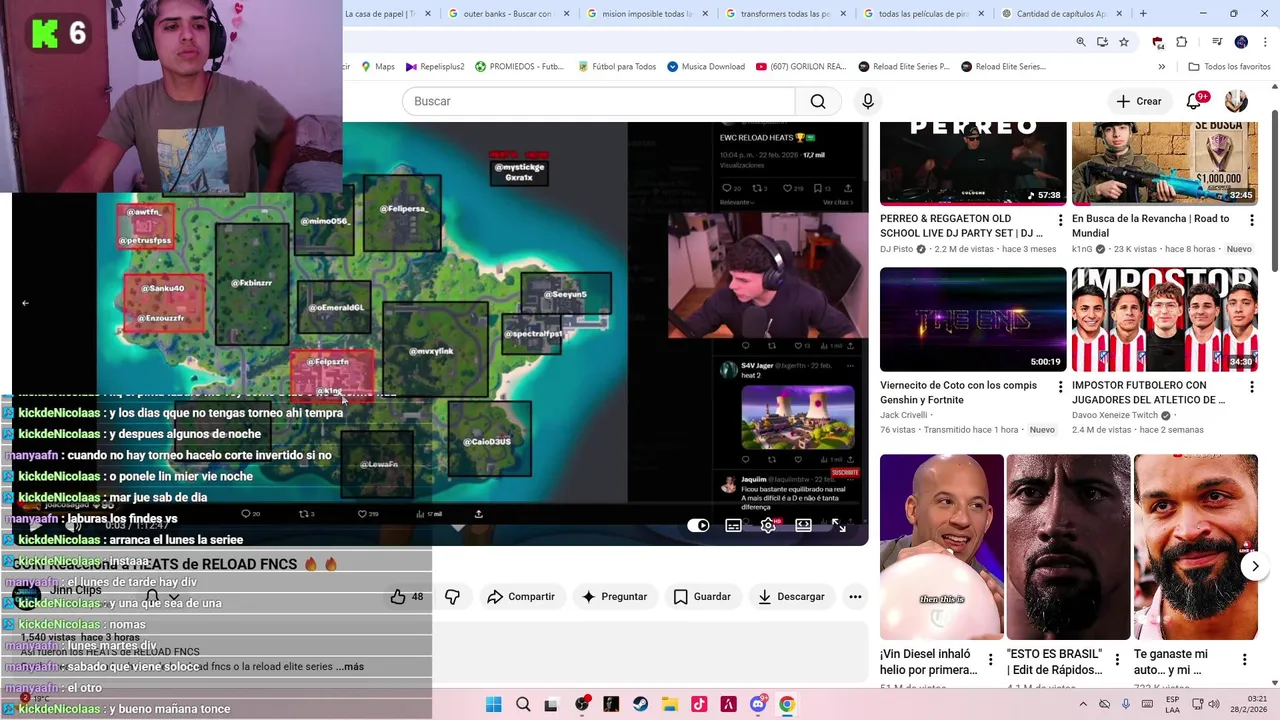Click the Preguntar button
Image resolution: width=1280 pixels, height=720 pixels.
(x=614, y=597)
